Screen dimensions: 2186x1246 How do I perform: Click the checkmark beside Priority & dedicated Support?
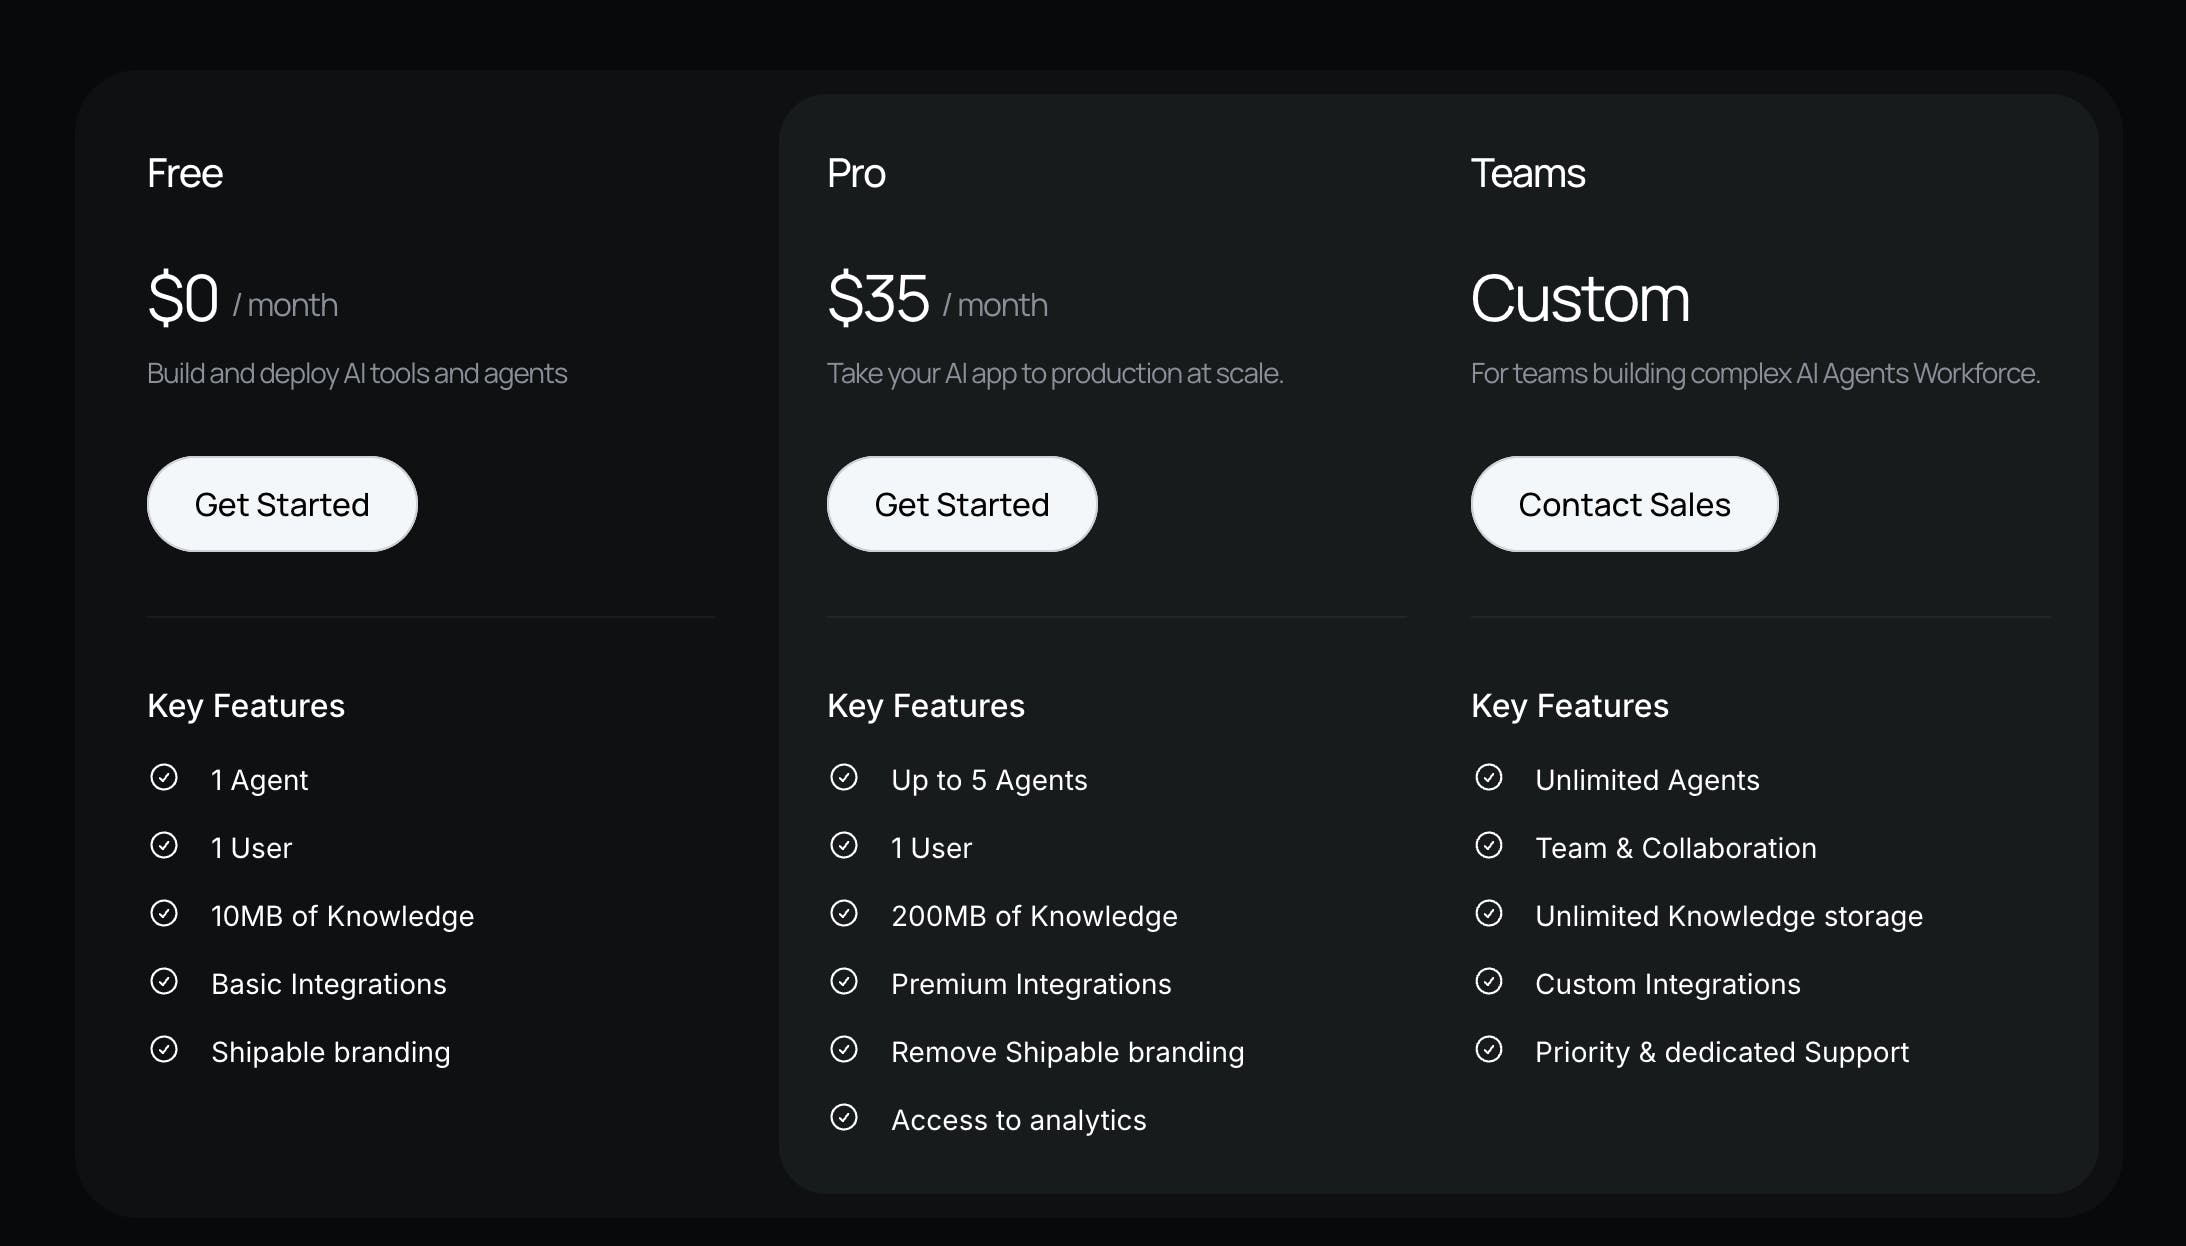1489,1050
